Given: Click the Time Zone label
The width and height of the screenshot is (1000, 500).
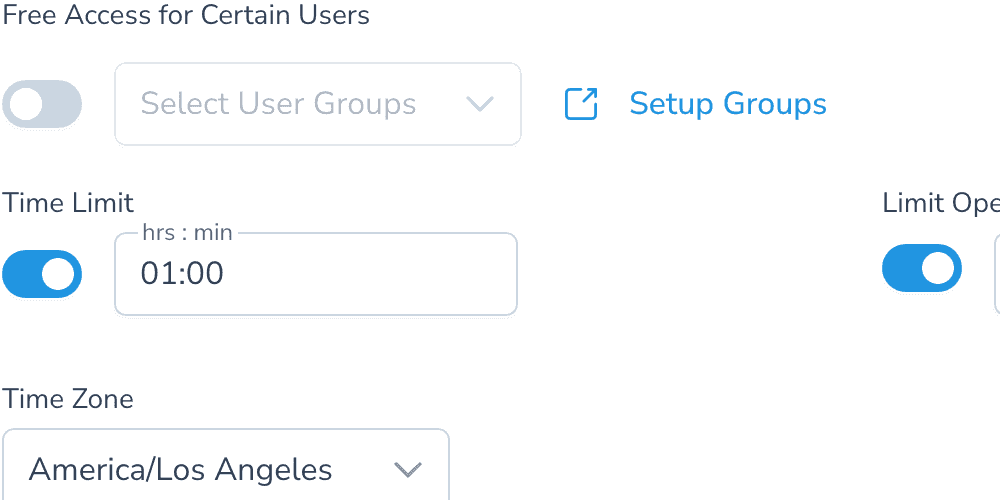Looking at the screenshot, I should [68, 399].
